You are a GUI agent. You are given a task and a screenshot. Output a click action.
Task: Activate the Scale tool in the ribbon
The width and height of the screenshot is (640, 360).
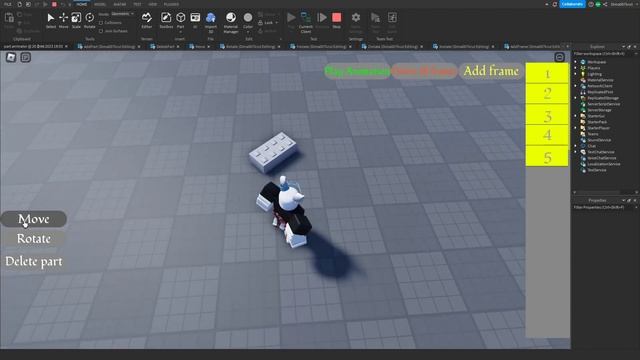(76, 20)
